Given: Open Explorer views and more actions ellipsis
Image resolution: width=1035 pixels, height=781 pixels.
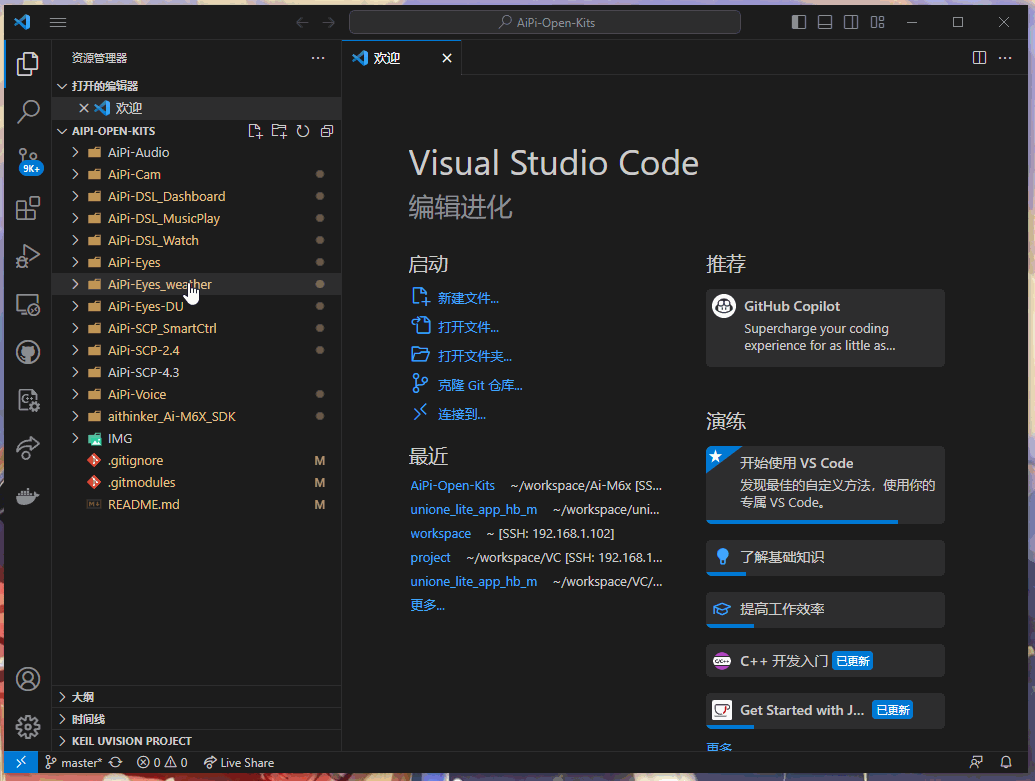Looking at the screenshot, I should coord(318,58).
